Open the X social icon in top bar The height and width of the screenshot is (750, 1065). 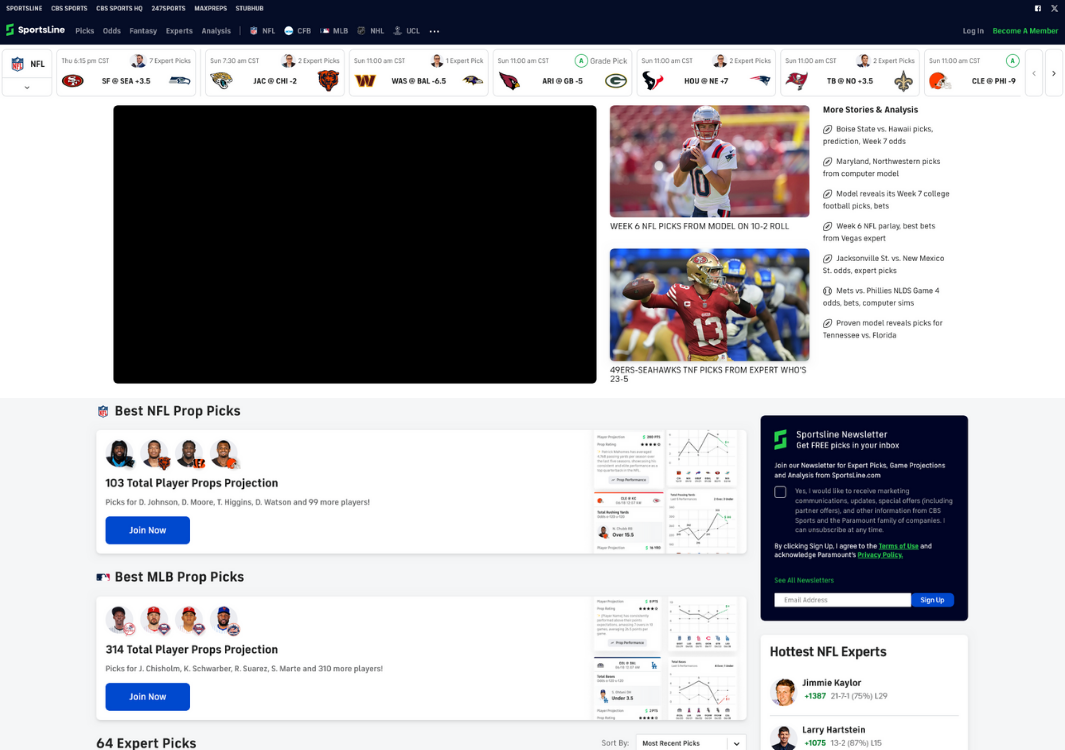(x=1053, y=8)
